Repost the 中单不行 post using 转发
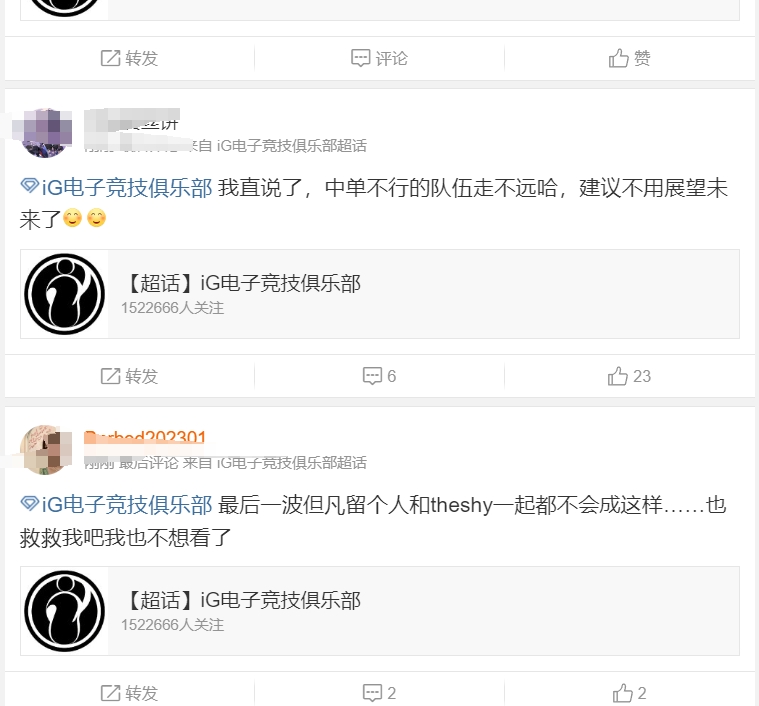Screen dimensions: 759x706 tap(129, 376)
